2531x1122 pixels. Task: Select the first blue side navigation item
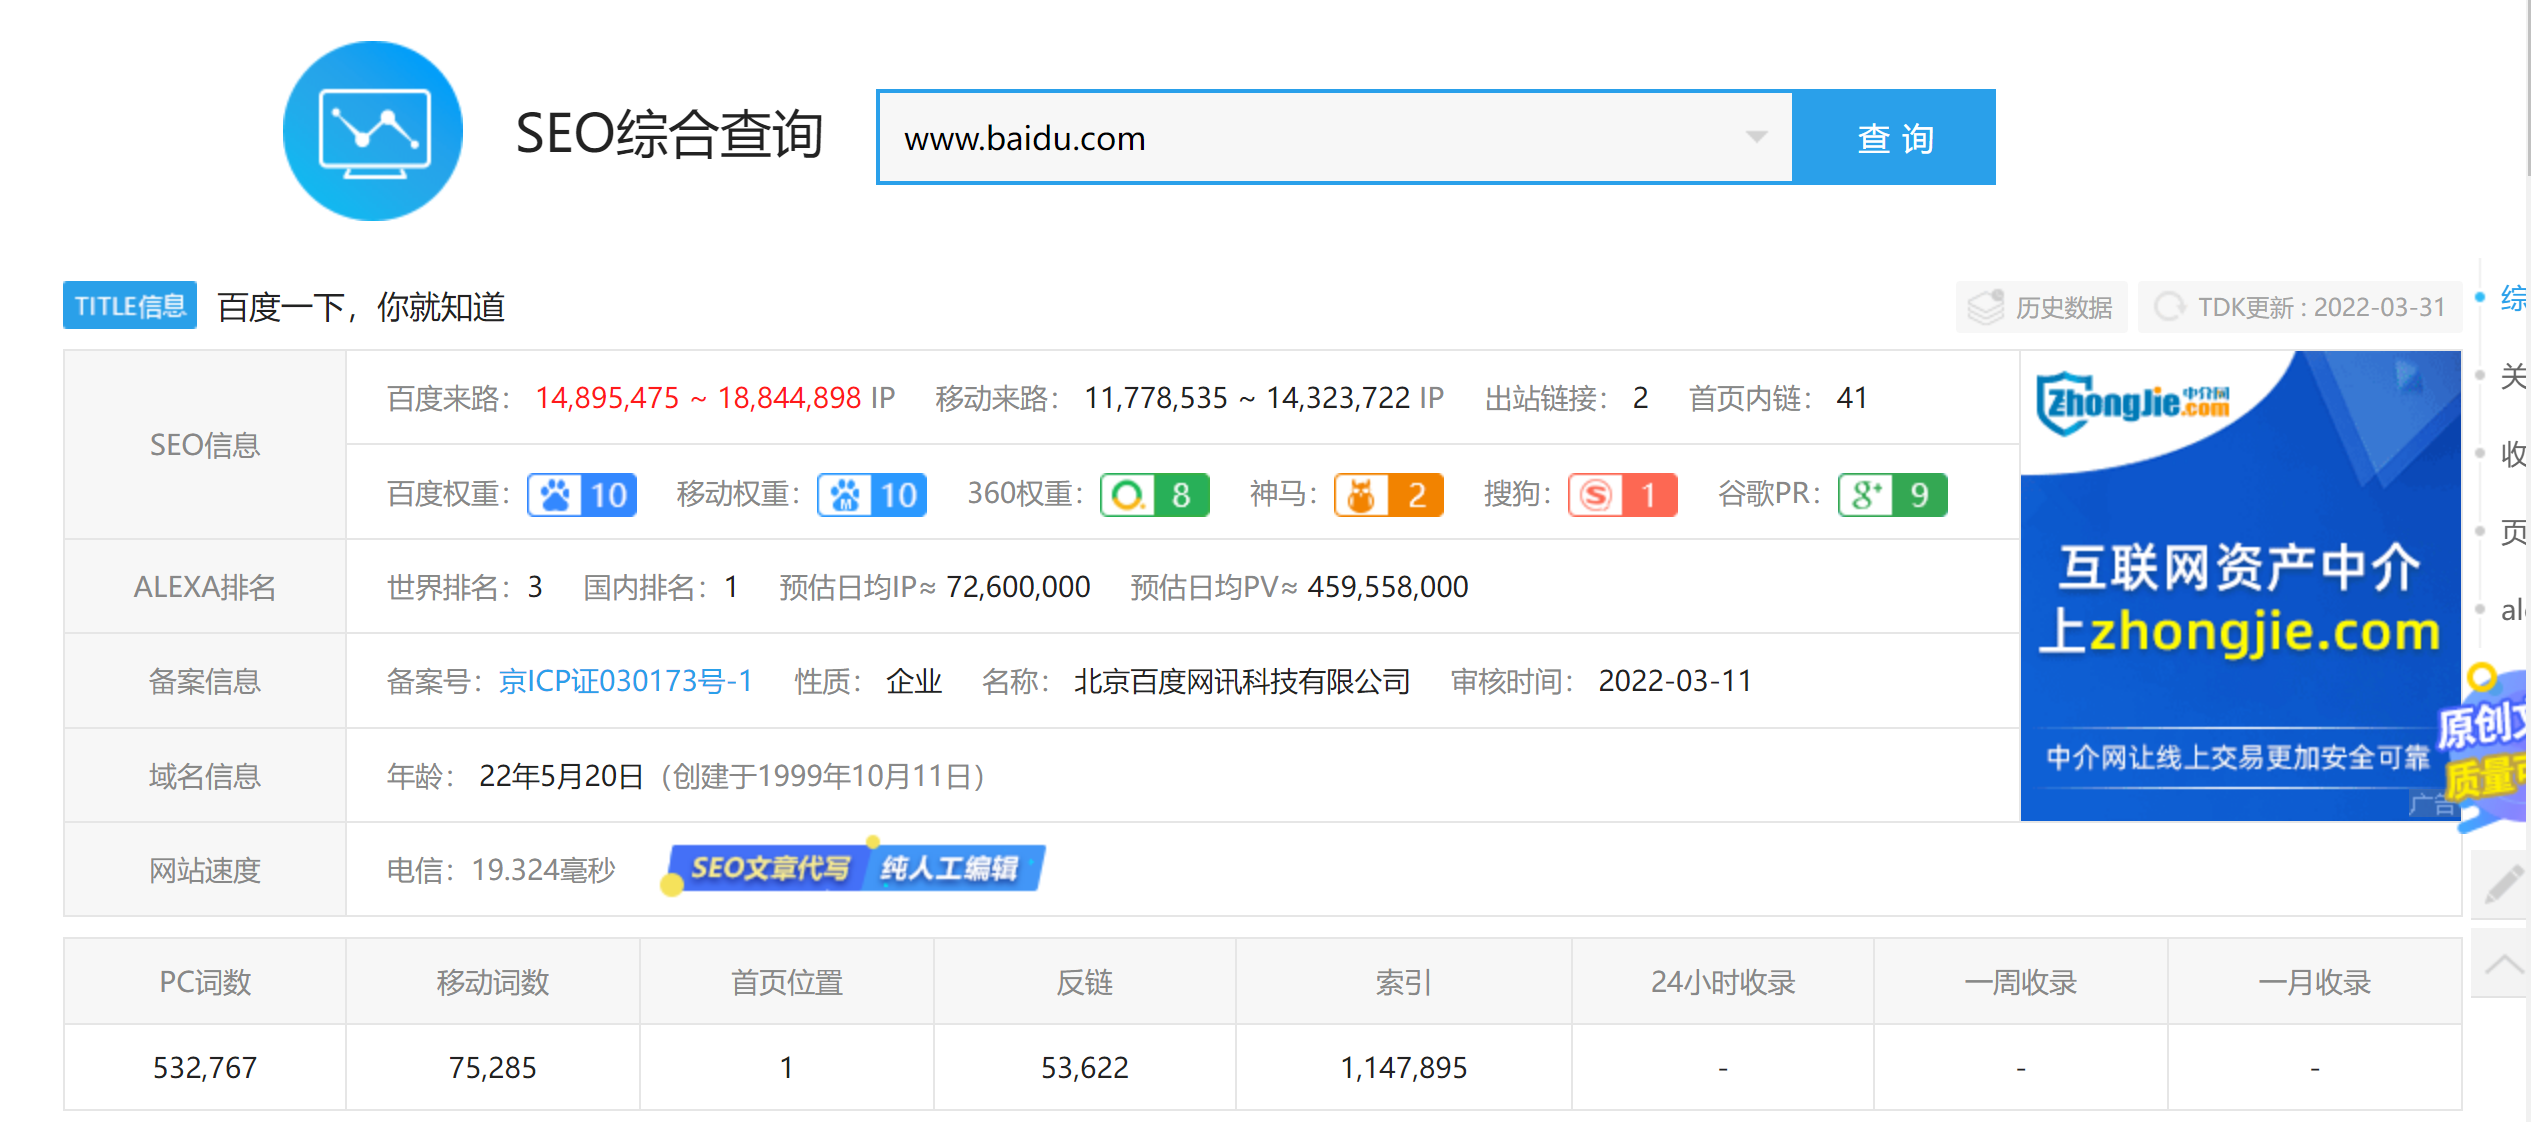(x=2512, y=298)
